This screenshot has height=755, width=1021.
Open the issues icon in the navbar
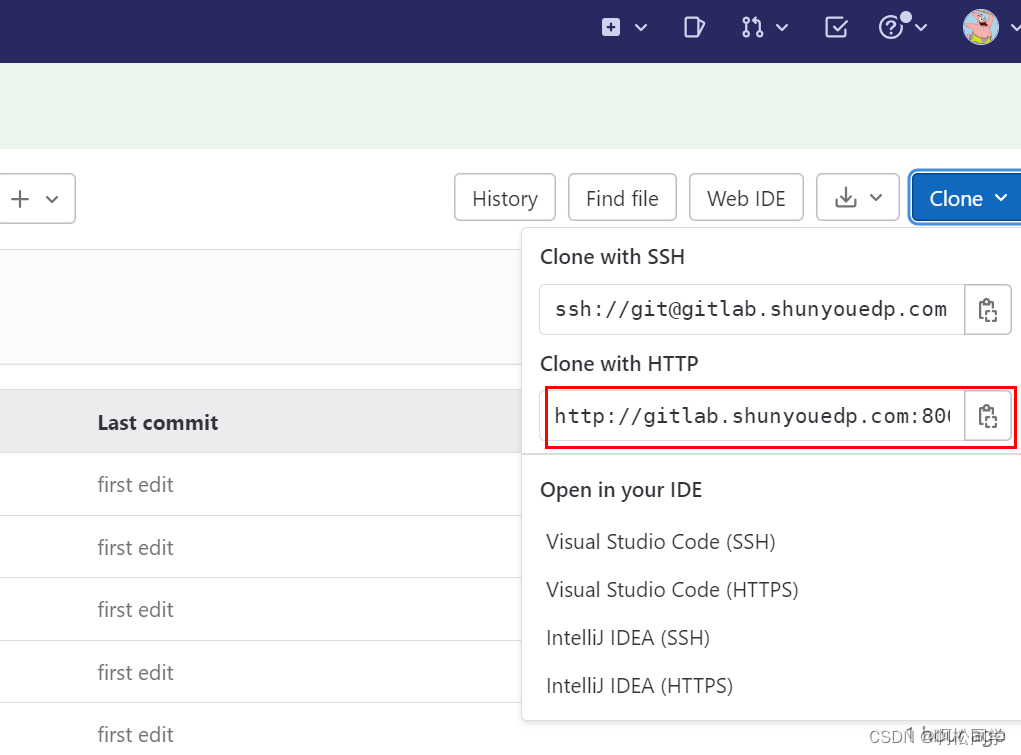(x=694, y=27)
